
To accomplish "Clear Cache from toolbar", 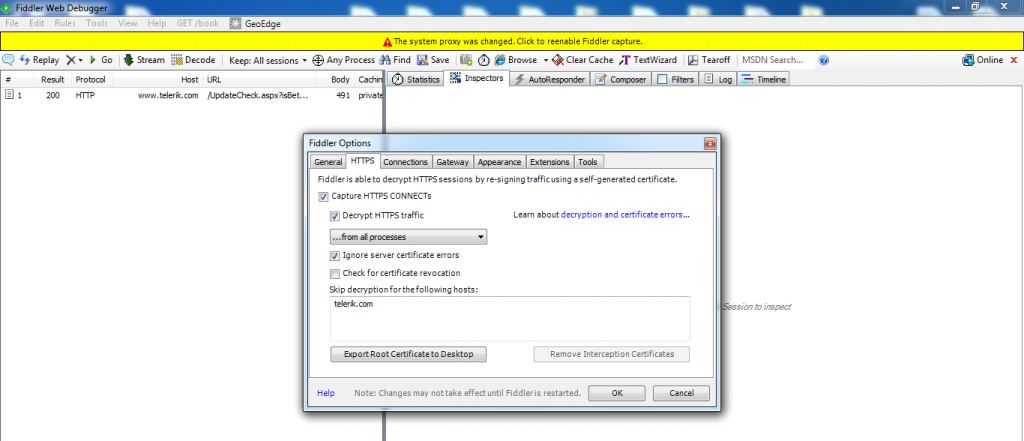I will click(x=583, y=60).
